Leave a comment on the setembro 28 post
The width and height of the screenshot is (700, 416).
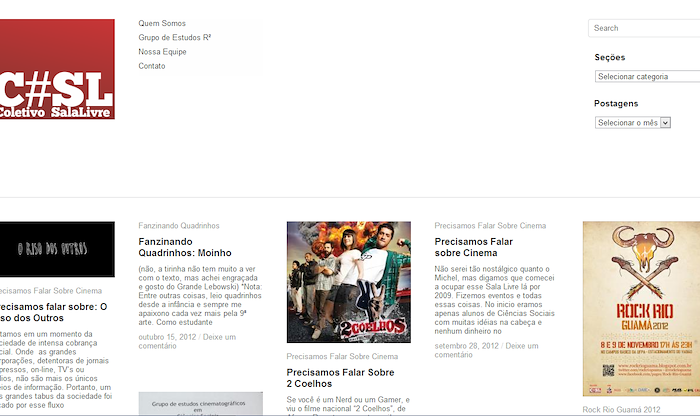pos(487,350)
